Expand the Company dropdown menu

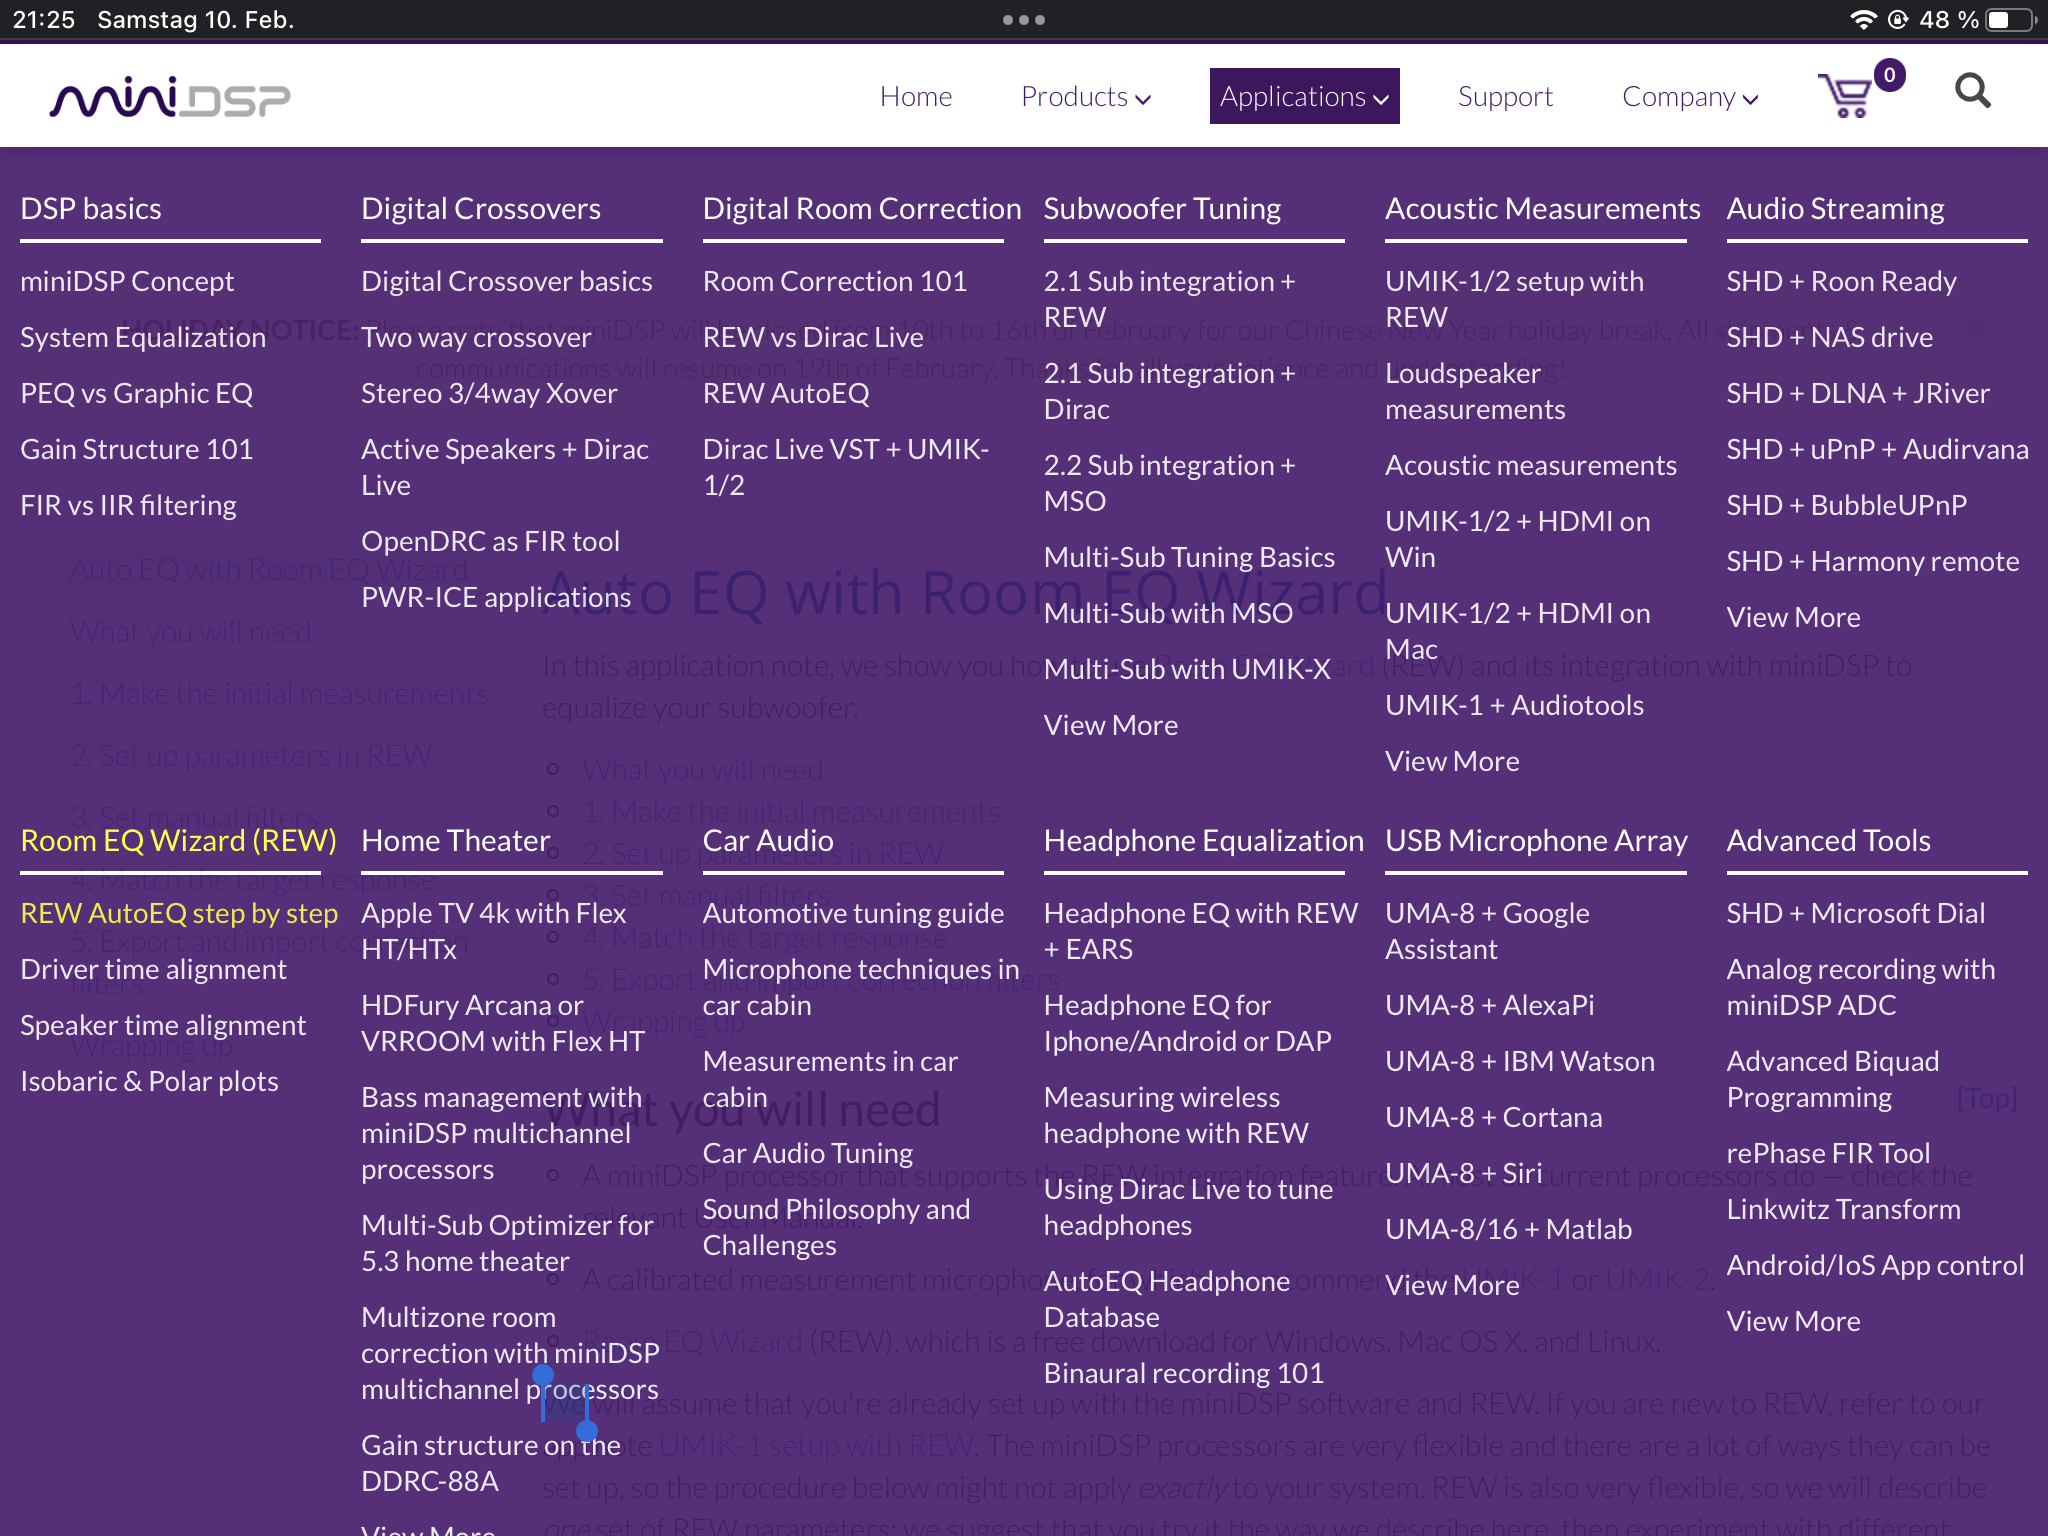point(1690,96)
